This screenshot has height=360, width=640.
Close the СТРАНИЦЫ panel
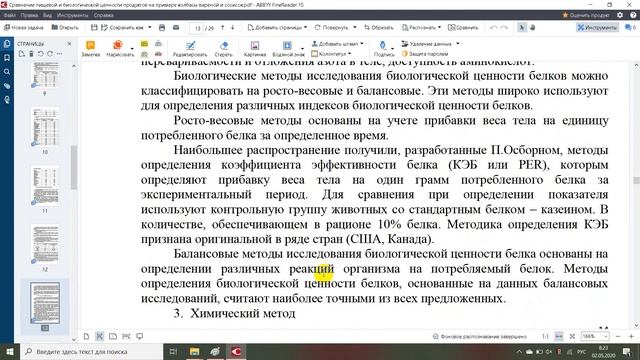point(69,43)
